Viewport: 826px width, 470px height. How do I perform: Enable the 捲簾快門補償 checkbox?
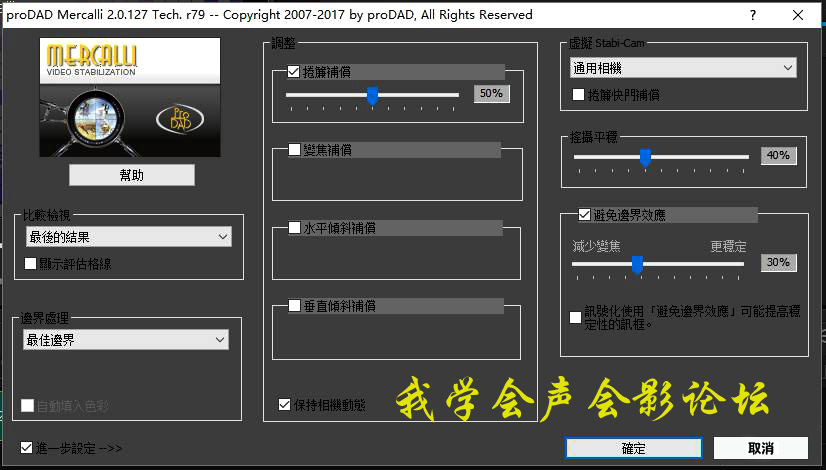578,94
